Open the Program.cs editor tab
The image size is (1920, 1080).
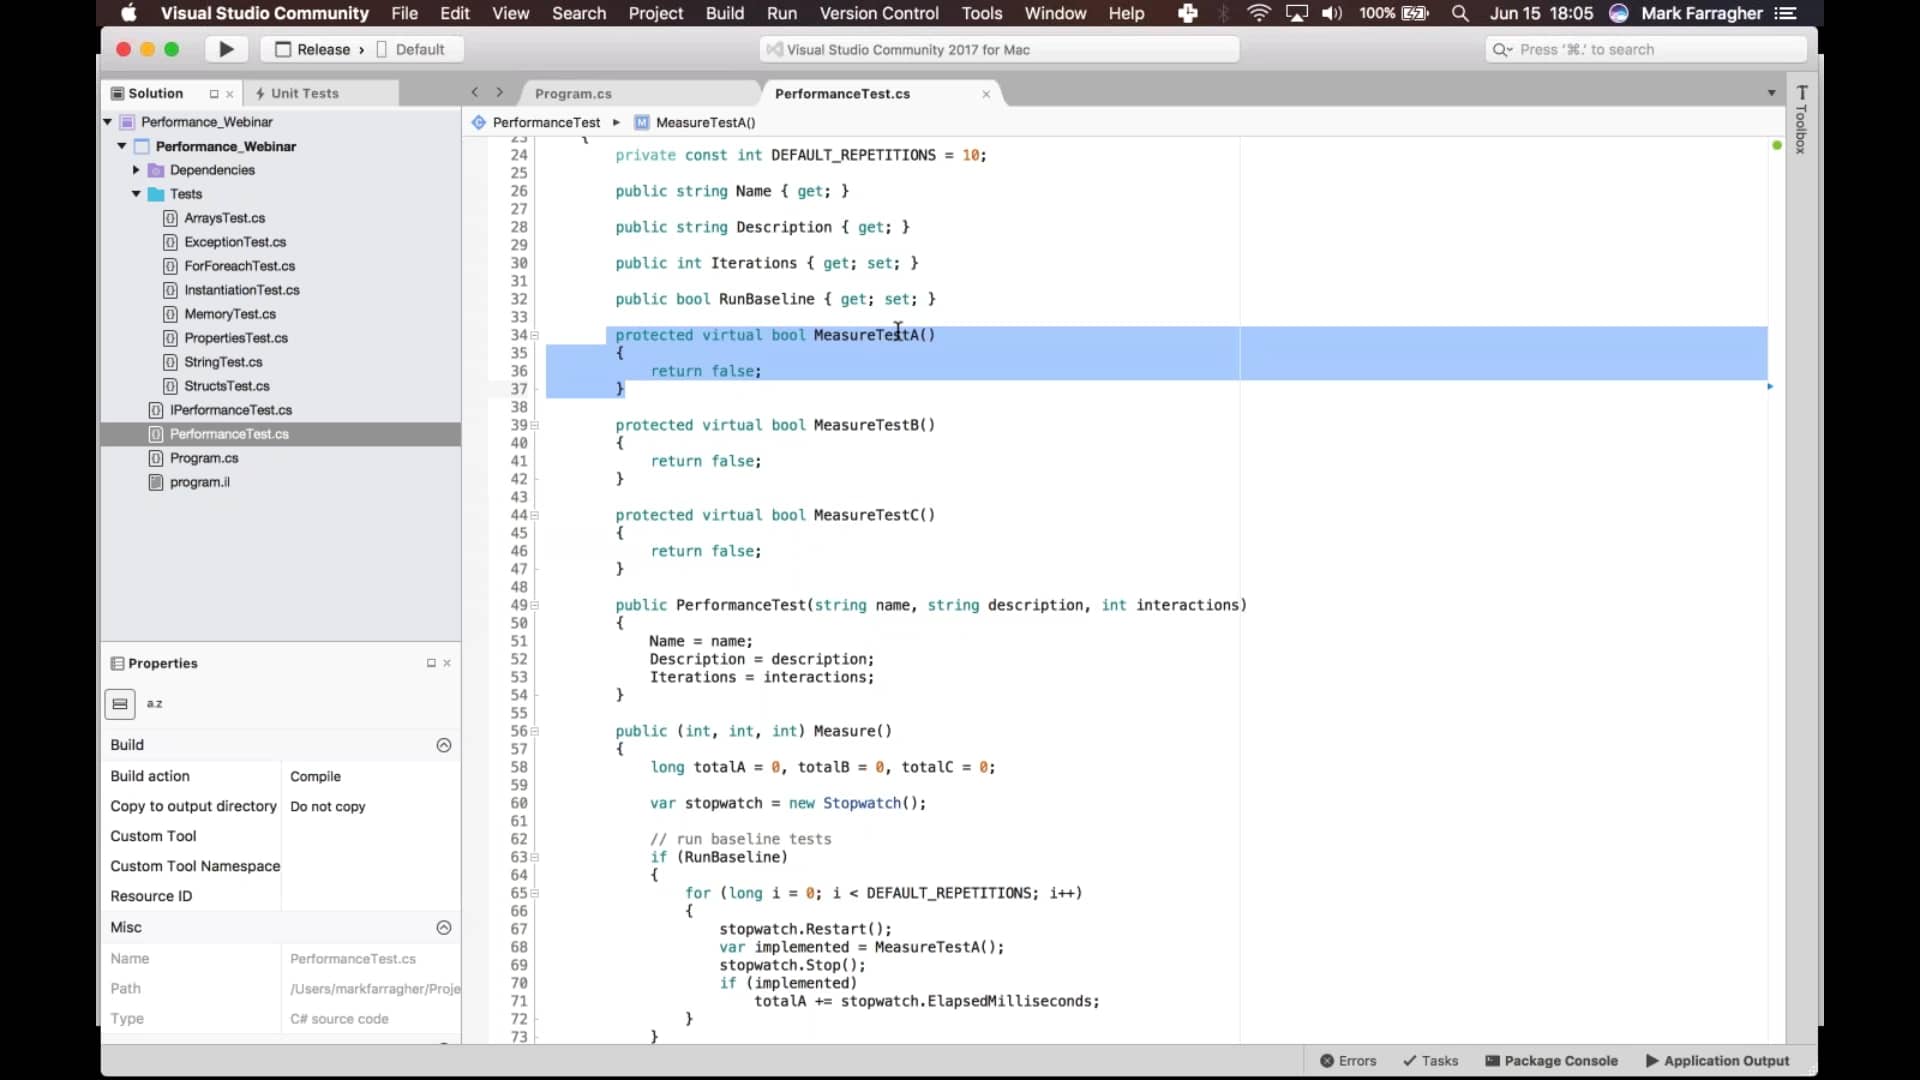[573, 93]
